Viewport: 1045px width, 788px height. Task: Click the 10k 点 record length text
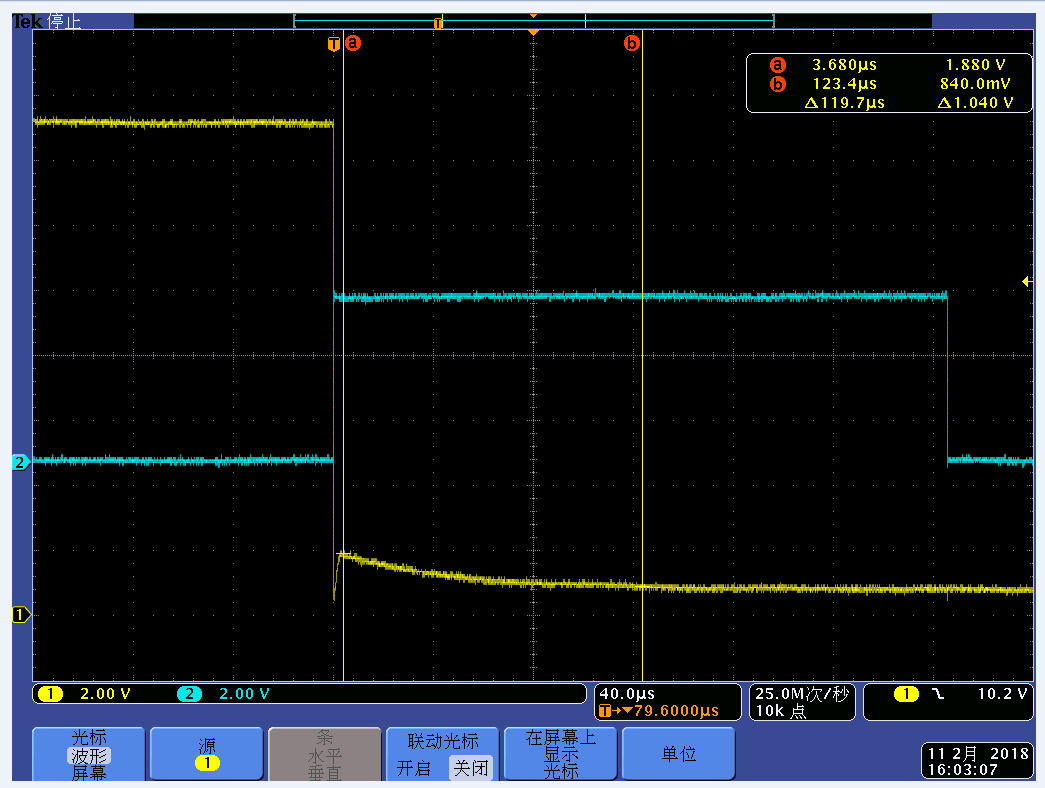[780, 711]
